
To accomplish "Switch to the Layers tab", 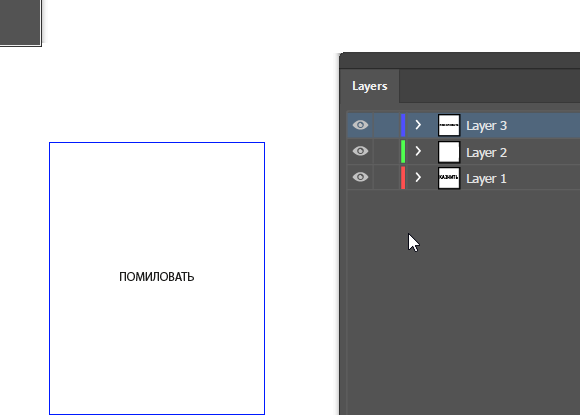I will 370,86.
